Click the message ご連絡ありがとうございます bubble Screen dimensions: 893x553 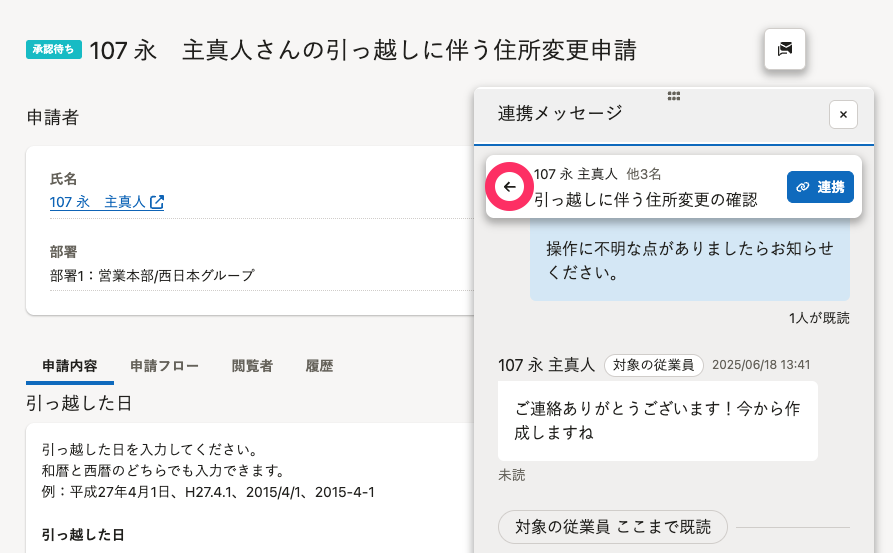657,420
